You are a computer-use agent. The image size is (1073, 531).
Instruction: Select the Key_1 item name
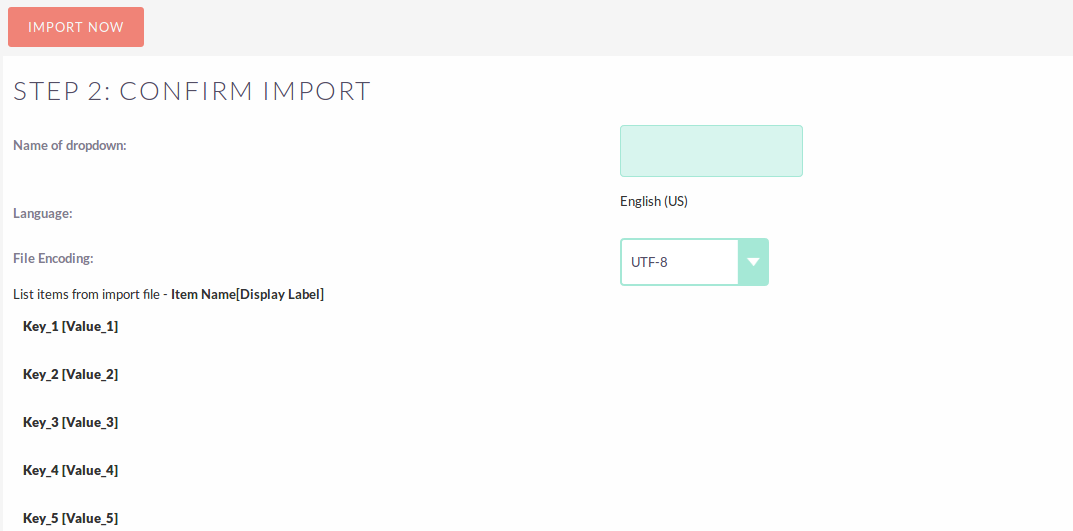40,326
